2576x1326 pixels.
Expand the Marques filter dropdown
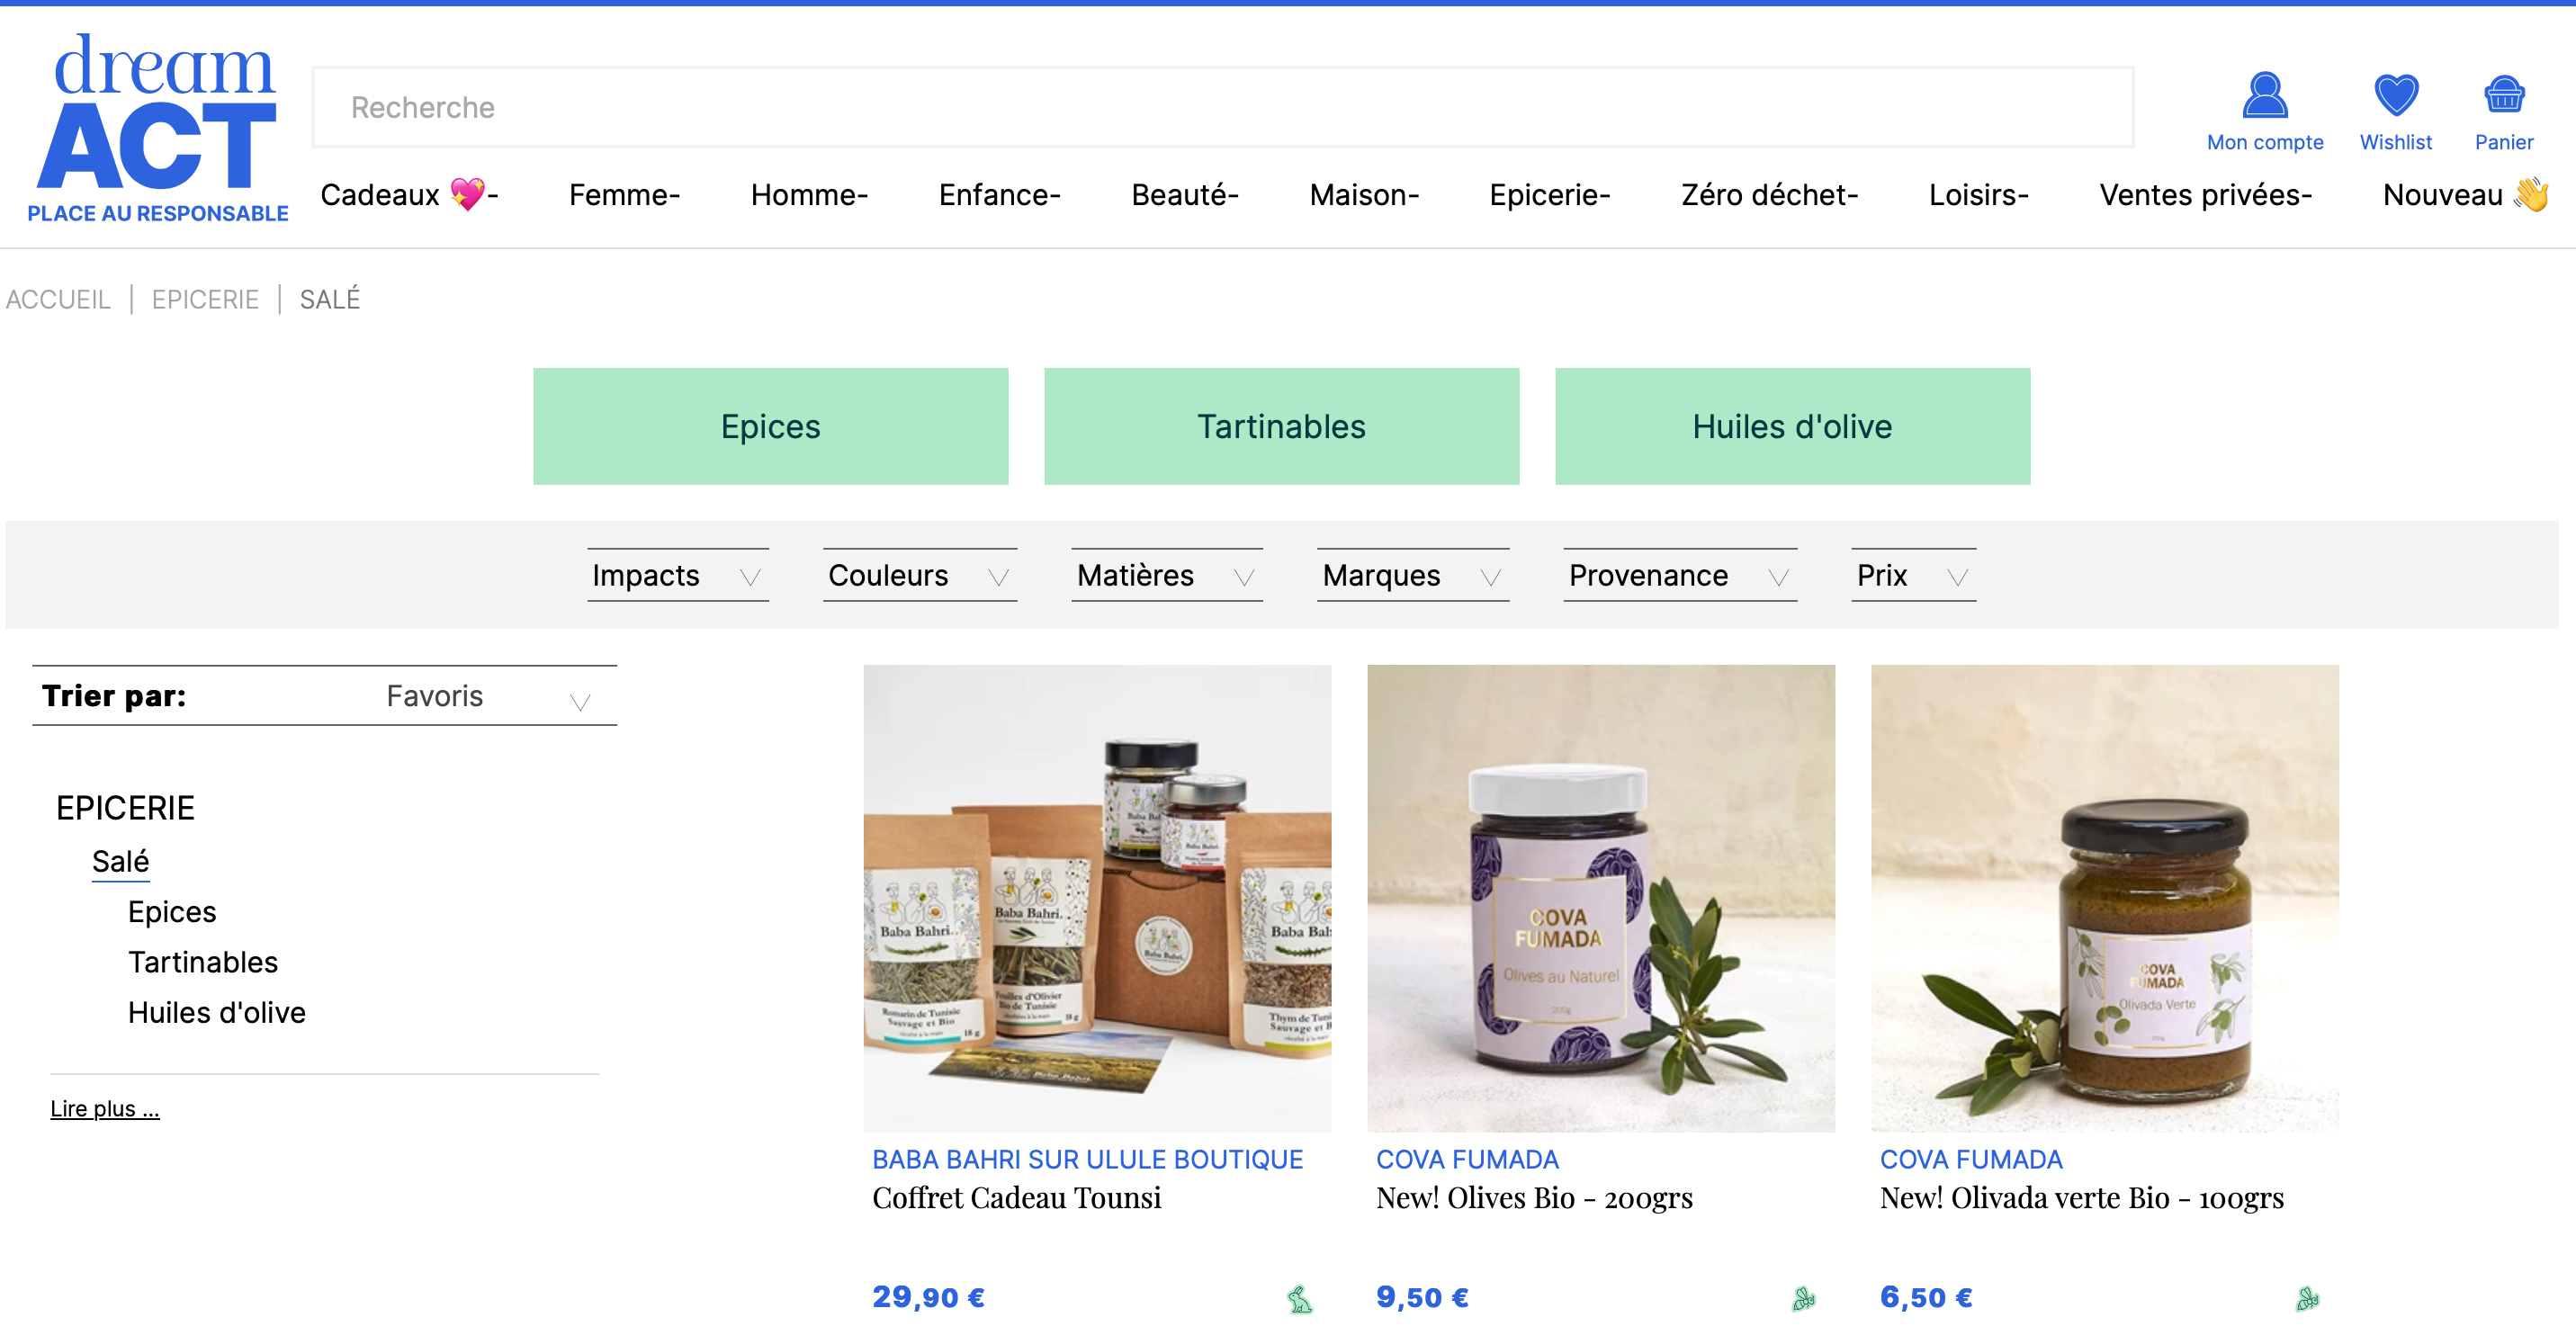(1413, 575)
